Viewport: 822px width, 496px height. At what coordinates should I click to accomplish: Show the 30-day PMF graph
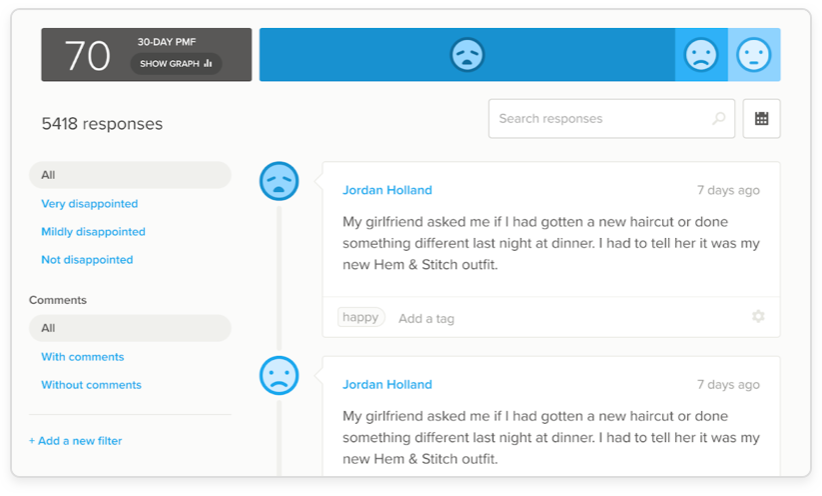(176, 64)
